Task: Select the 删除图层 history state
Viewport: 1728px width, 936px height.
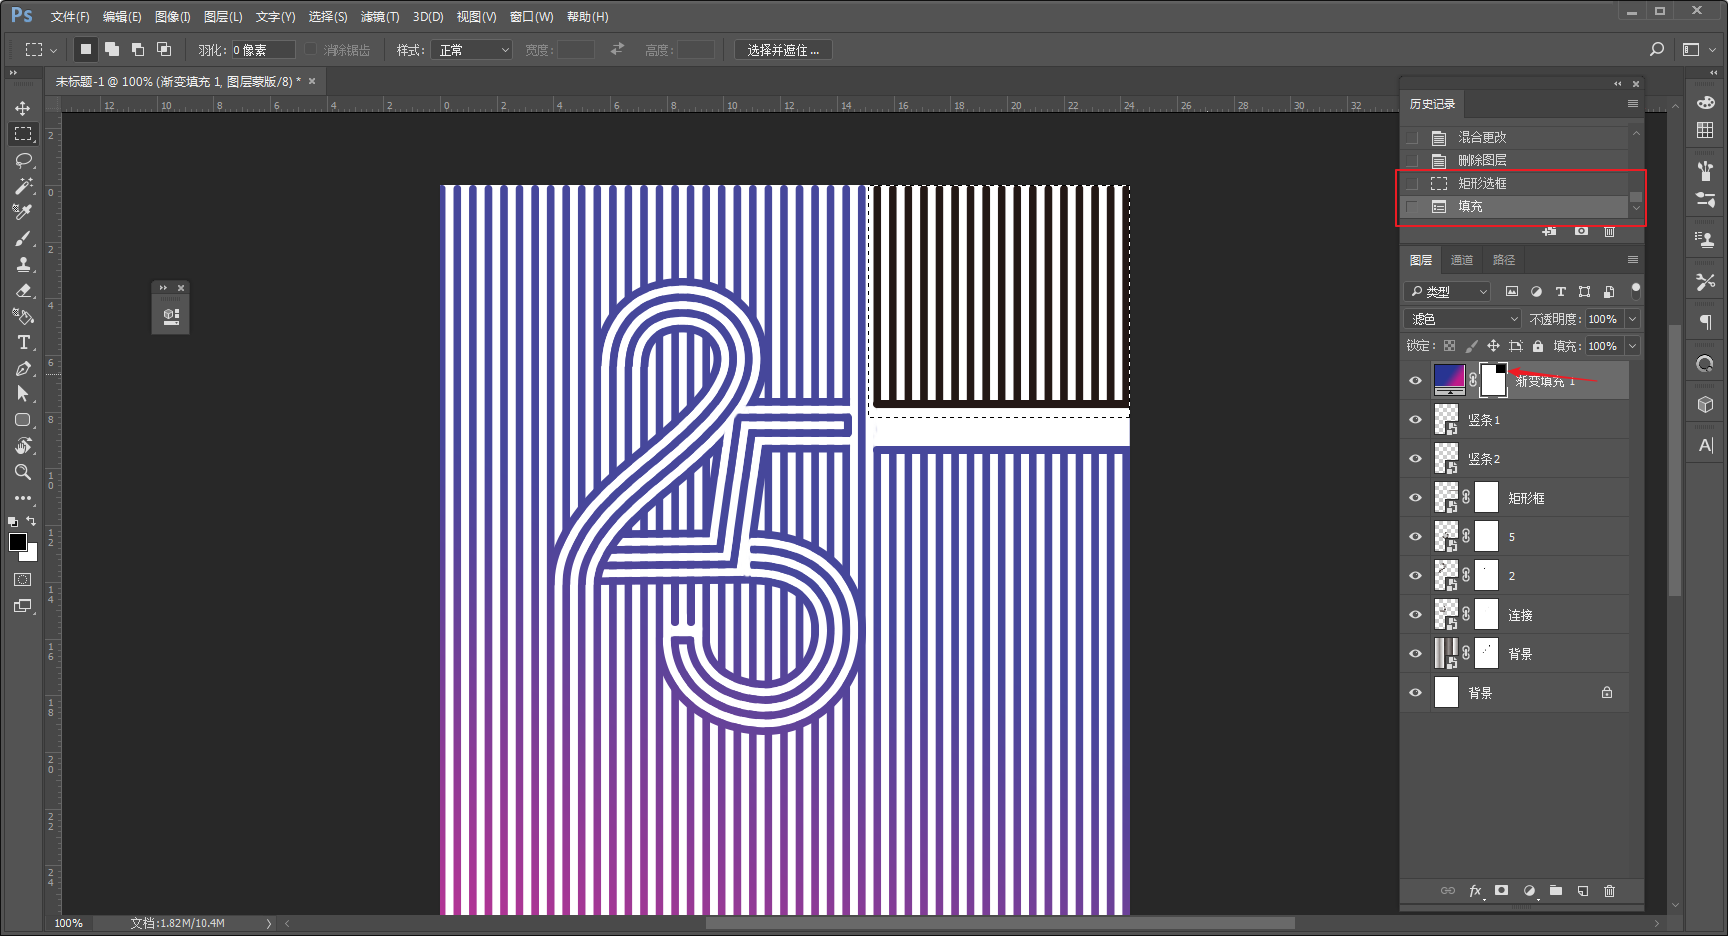Action: tap(1515, 160)
